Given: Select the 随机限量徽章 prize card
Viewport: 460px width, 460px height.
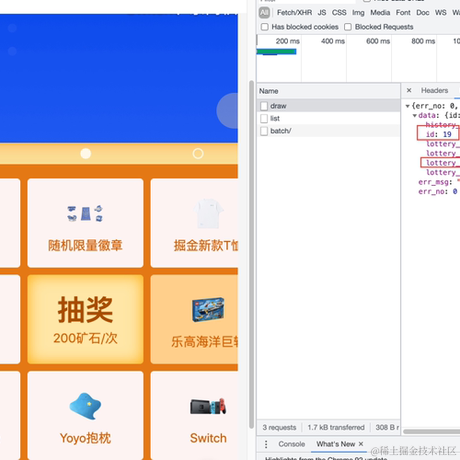Looking at the screenshot, I should click(85, 223).
